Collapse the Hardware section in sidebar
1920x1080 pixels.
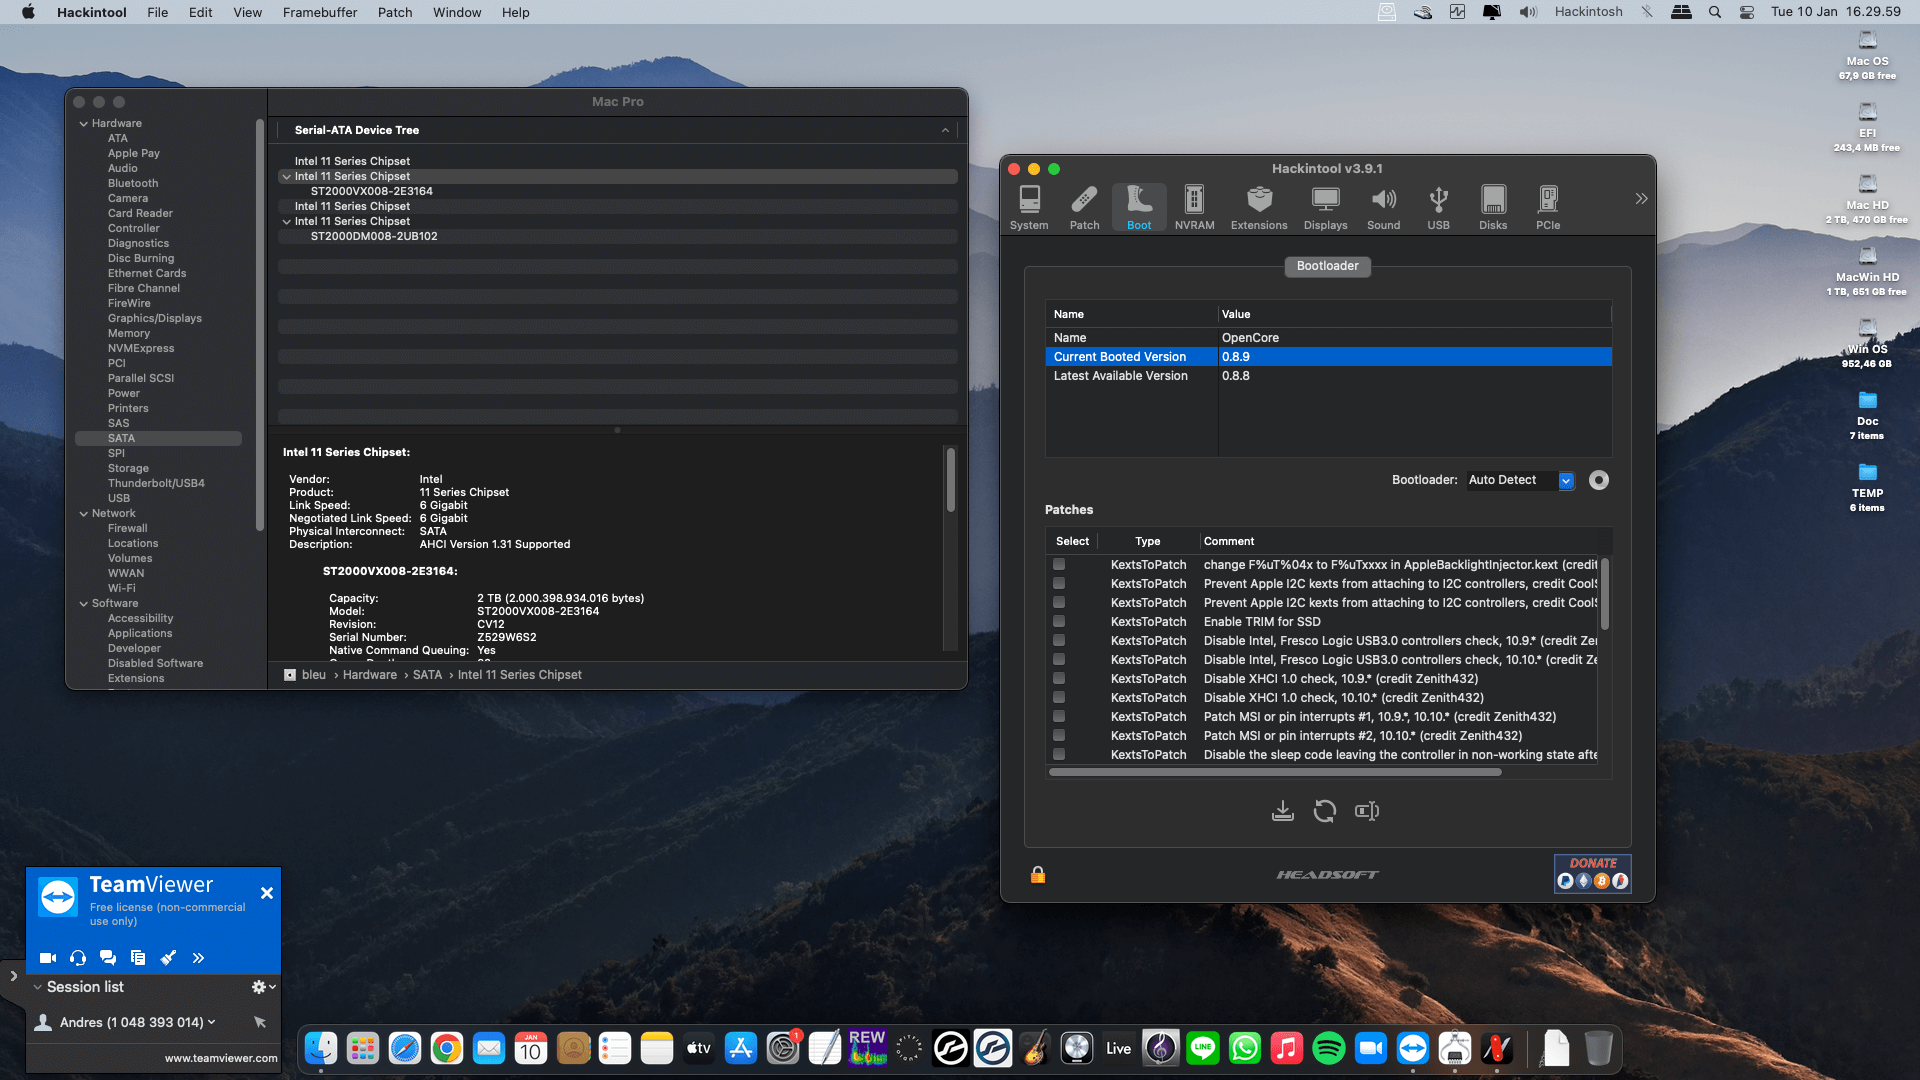pyautogui.click(x=84, y=124)
